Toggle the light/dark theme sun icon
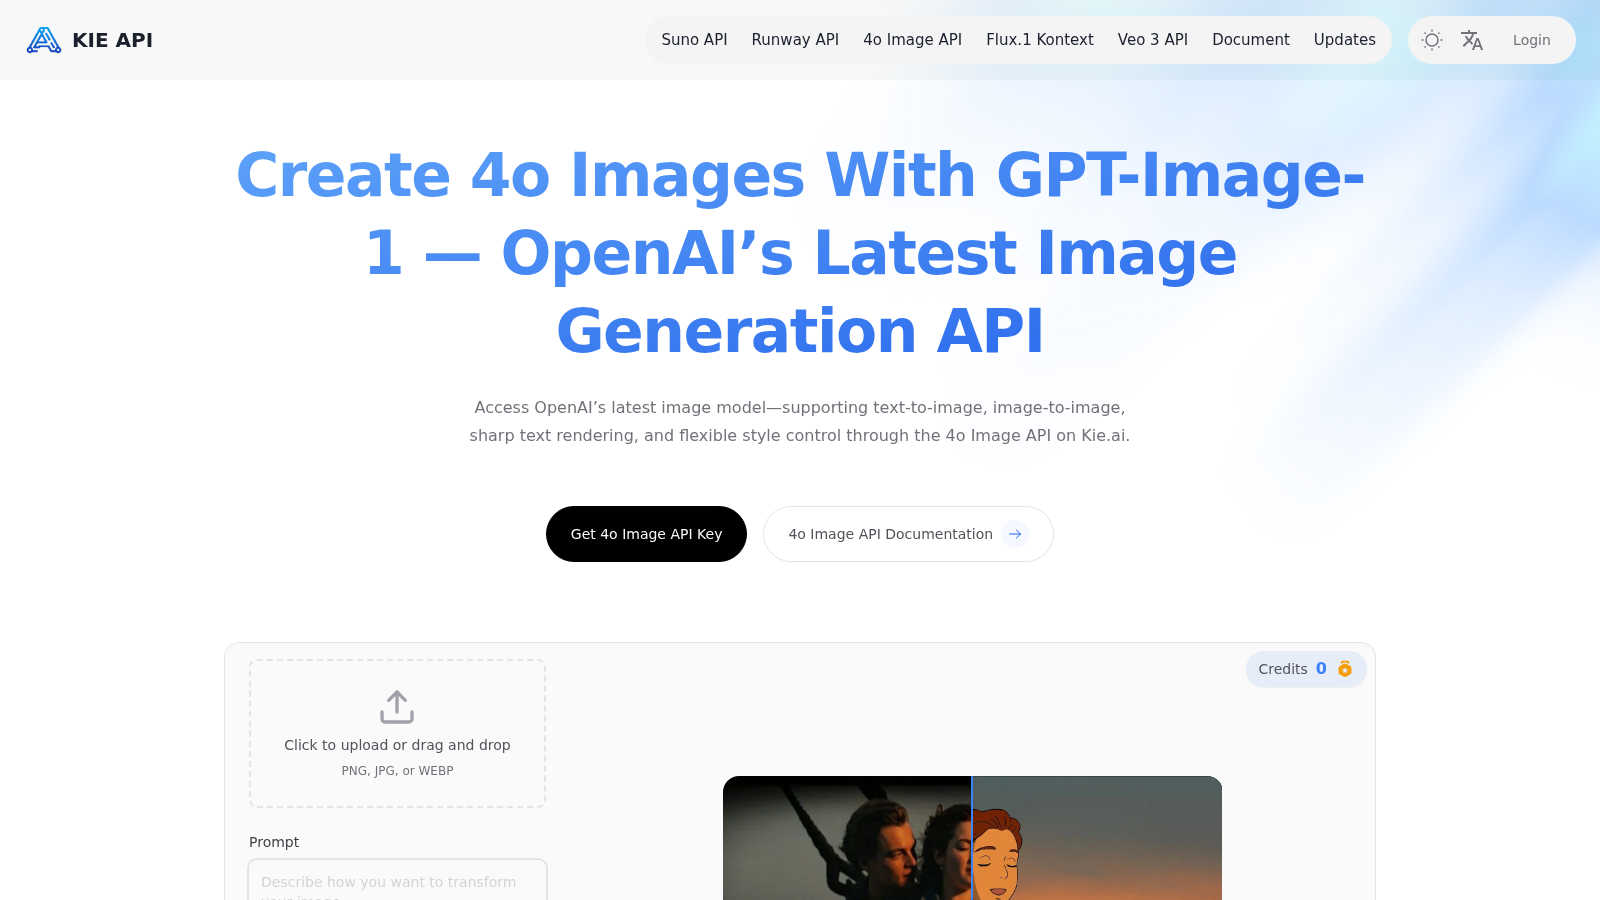The image size is (1600, 900). click(1432, 40)
